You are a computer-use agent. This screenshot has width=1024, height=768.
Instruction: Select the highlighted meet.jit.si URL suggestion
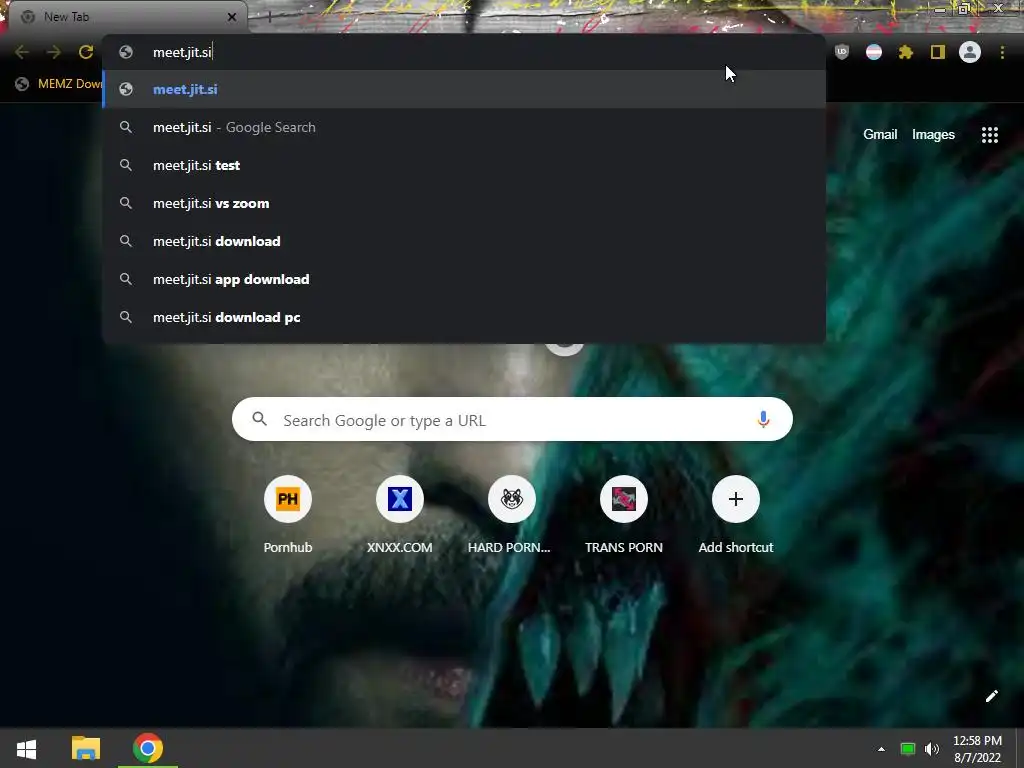(x=465, y=89)
